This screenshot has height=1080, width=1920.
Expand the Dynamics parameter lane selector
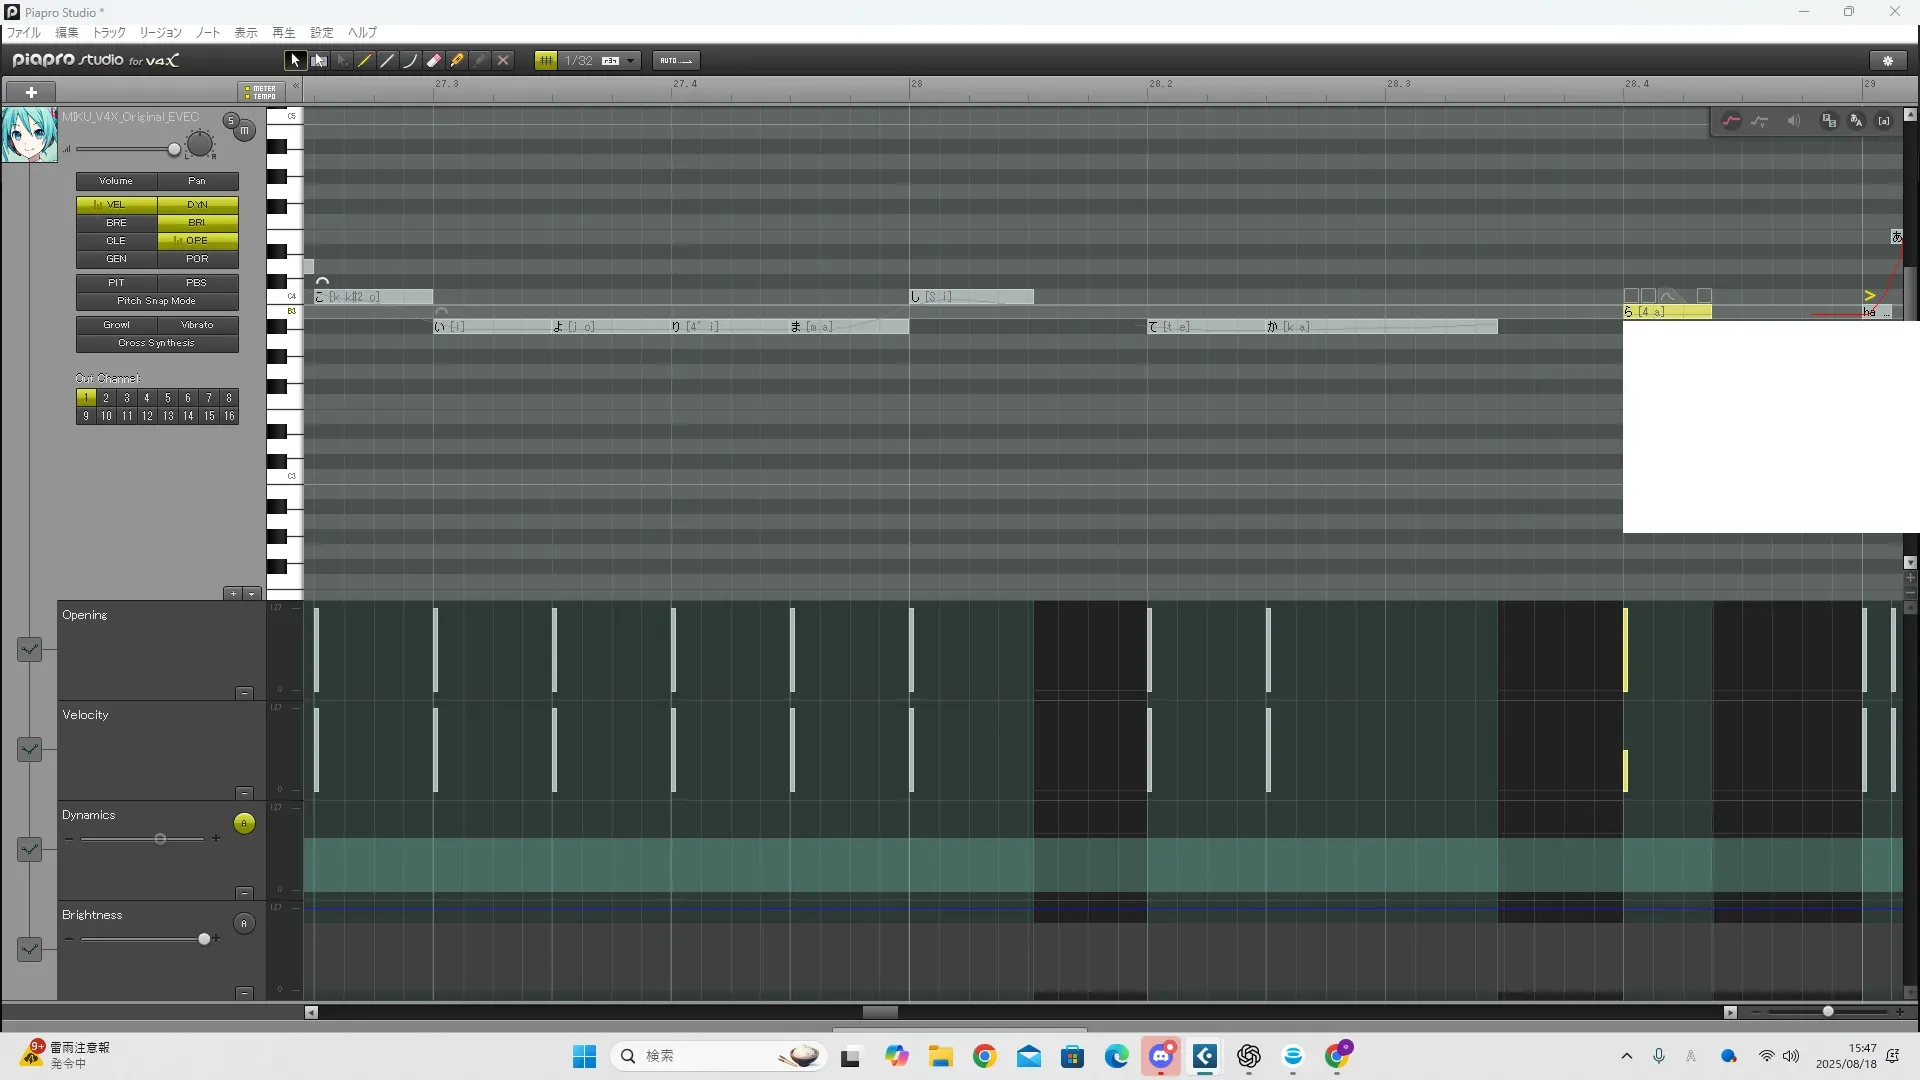pyautogui.click(x=29, y=850)
